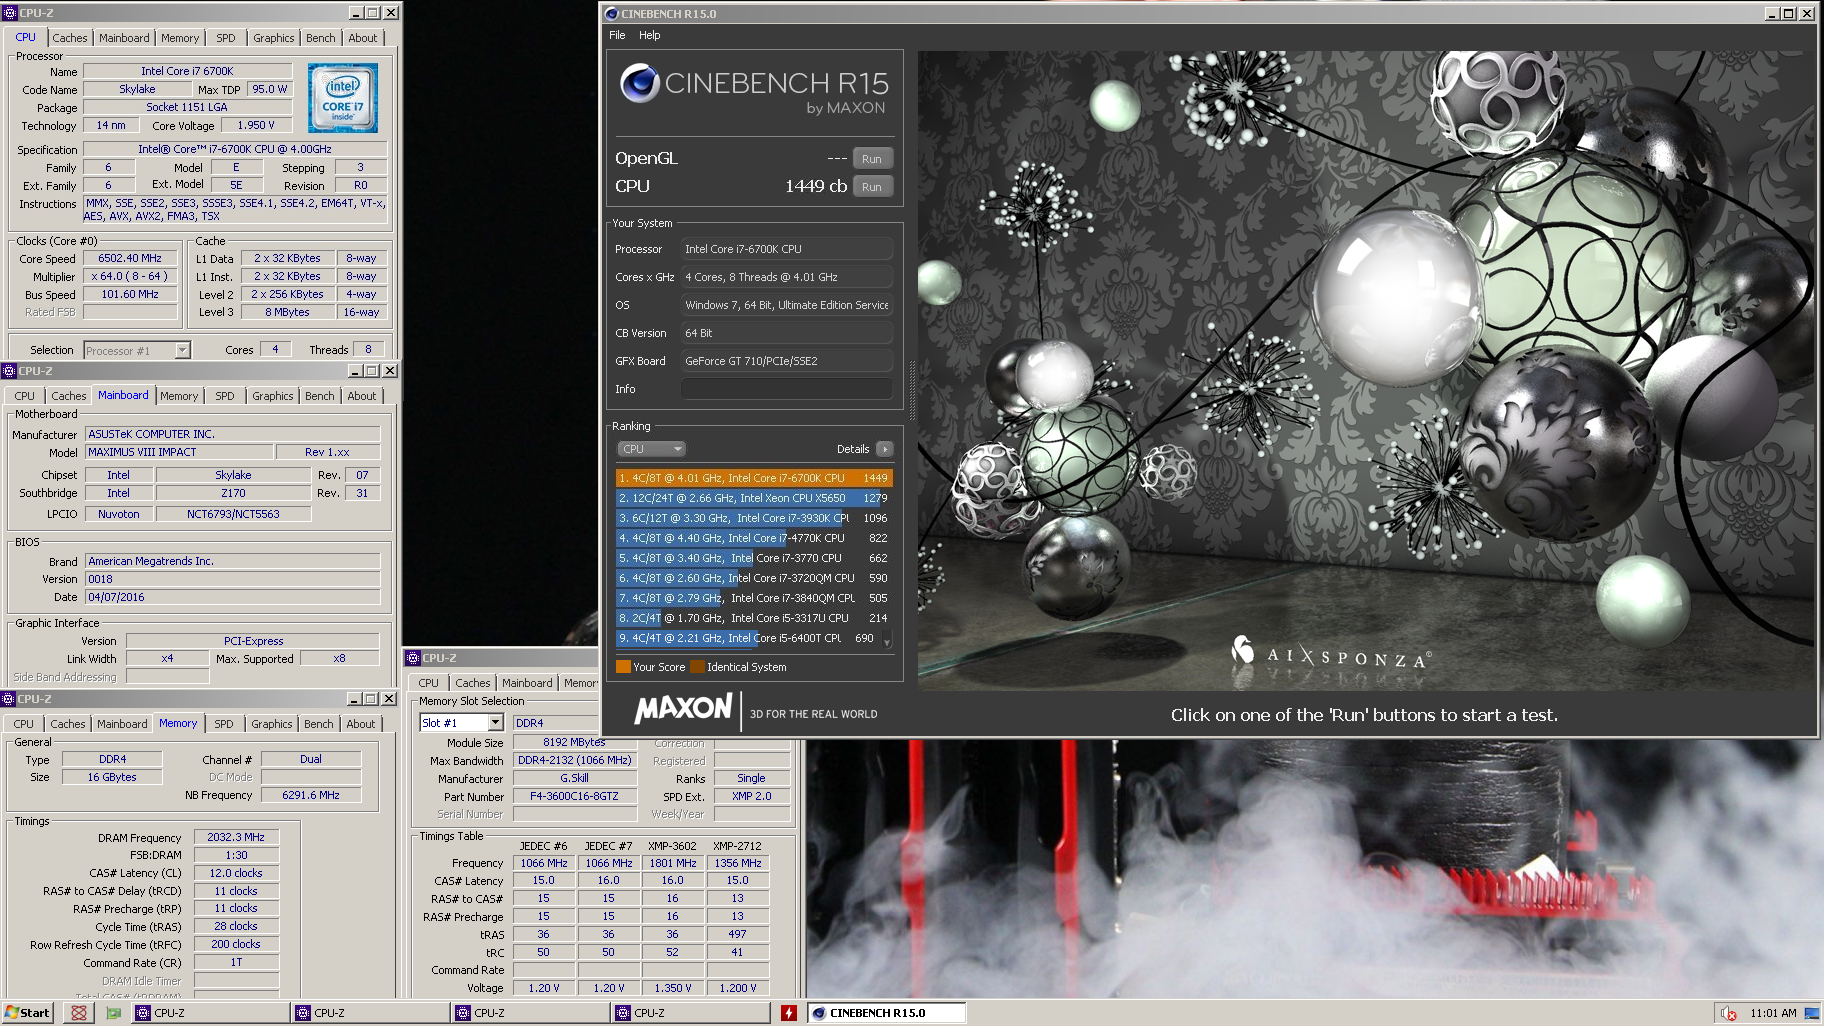
Task: Click the BIOS date 04/07/2016
Action: (233, 597)
